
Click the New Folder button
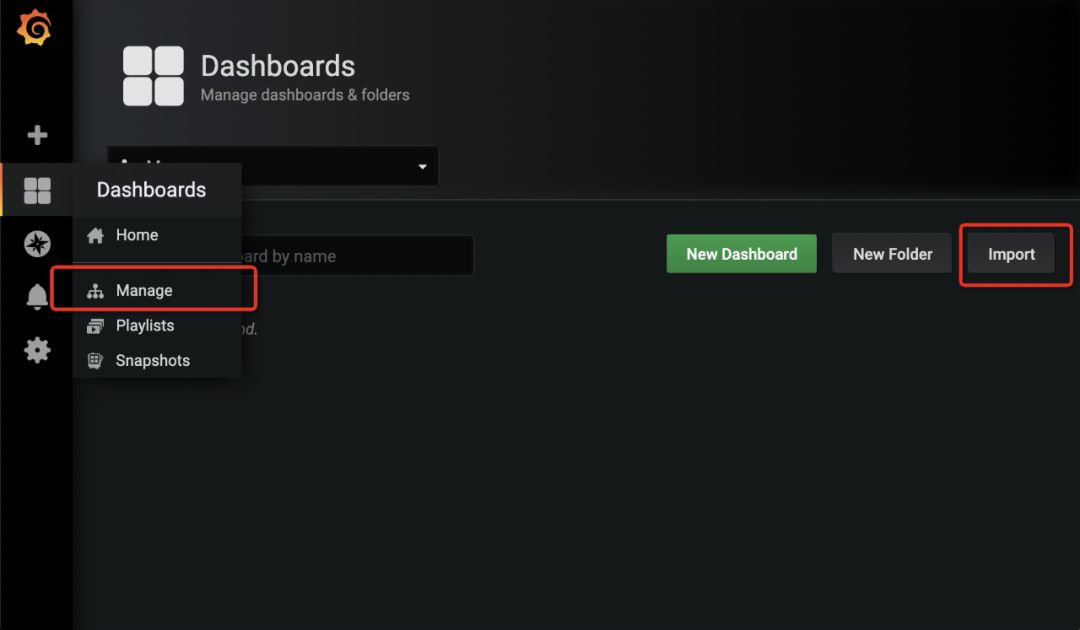[x=892, y=254]
